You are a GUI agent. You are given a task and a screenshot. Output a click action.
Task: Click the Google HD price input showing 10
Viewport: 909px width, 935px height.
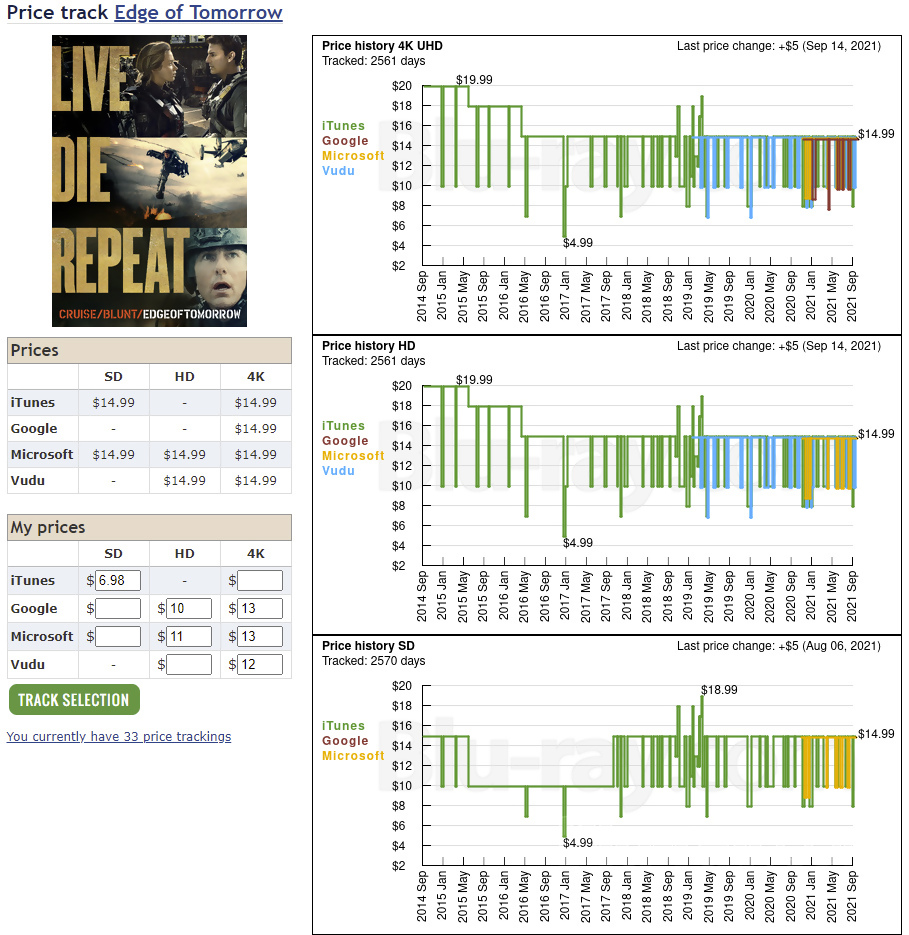[187, 608]
